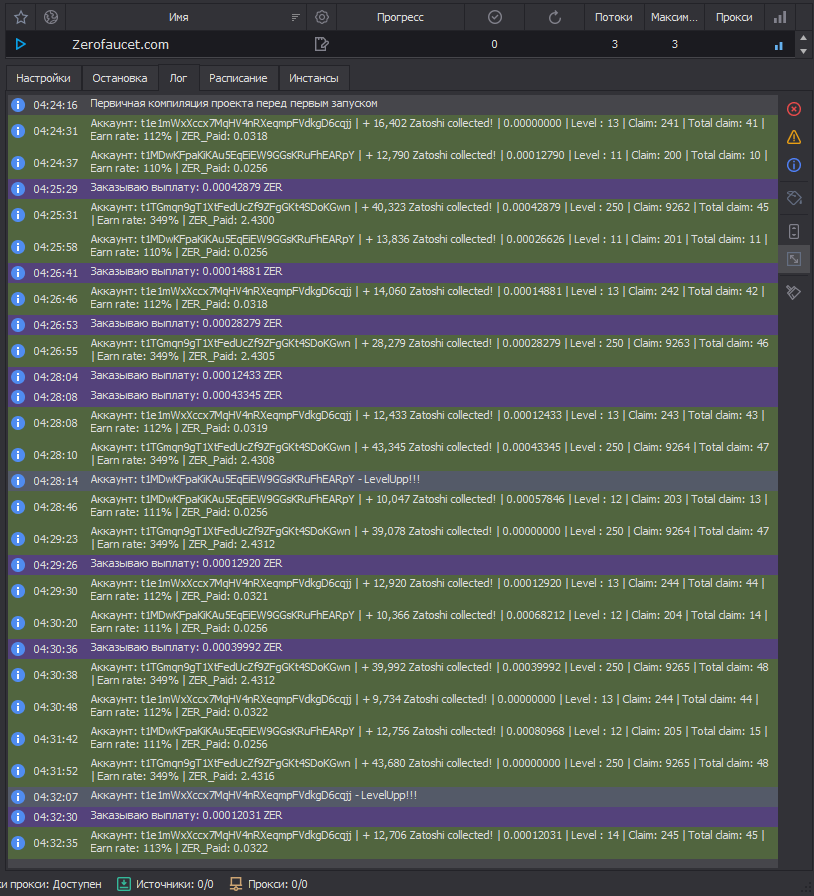Decrease value with the row's down arrow
The image size is (814, 896).
(x=802, y=50)
